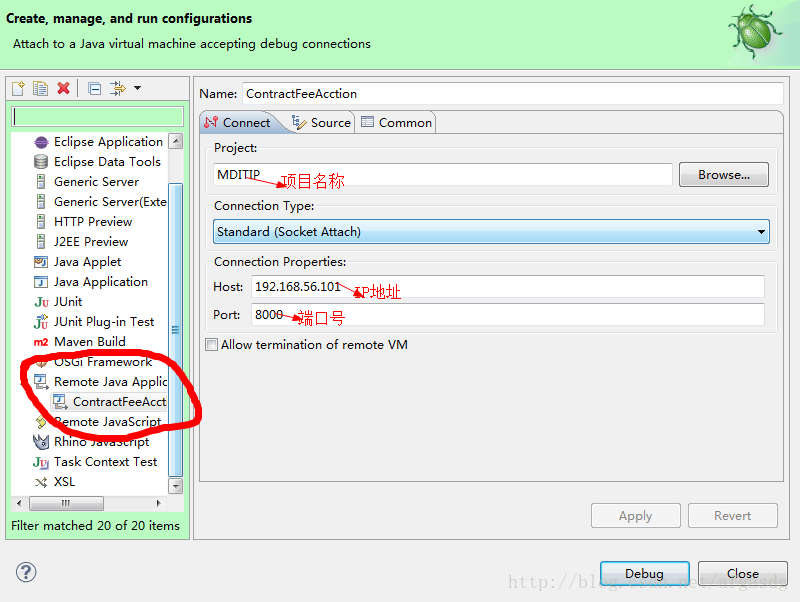Image resolution: width=800 pixels, height=602 pixels.
Task: Click the Rhino JavaScript icon
Action: coord(41,442)
